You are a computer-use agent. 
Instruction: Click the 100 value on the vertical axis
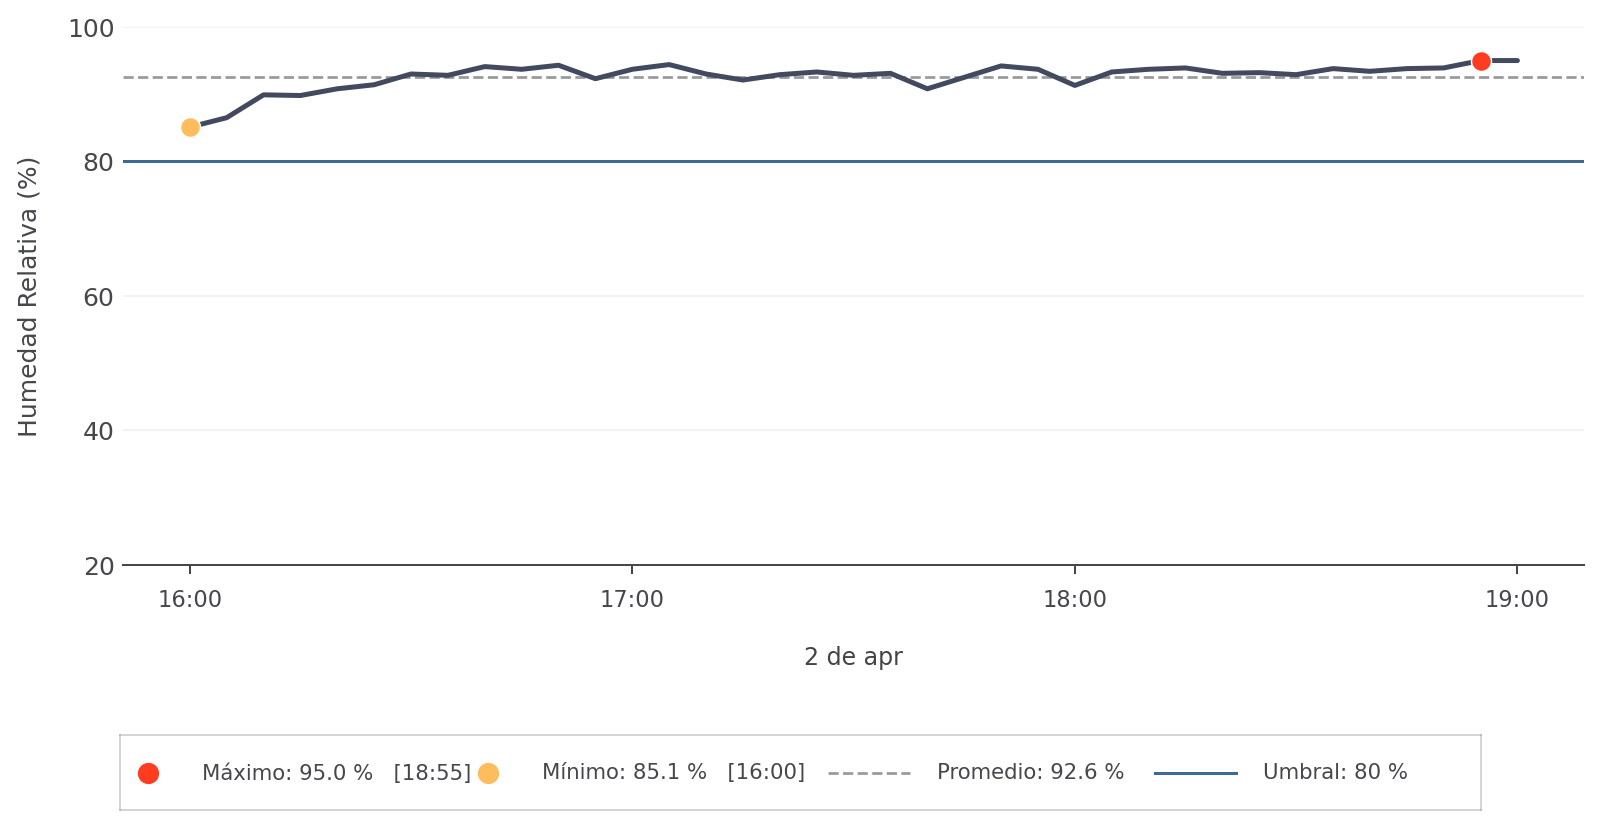click(91, 28)
